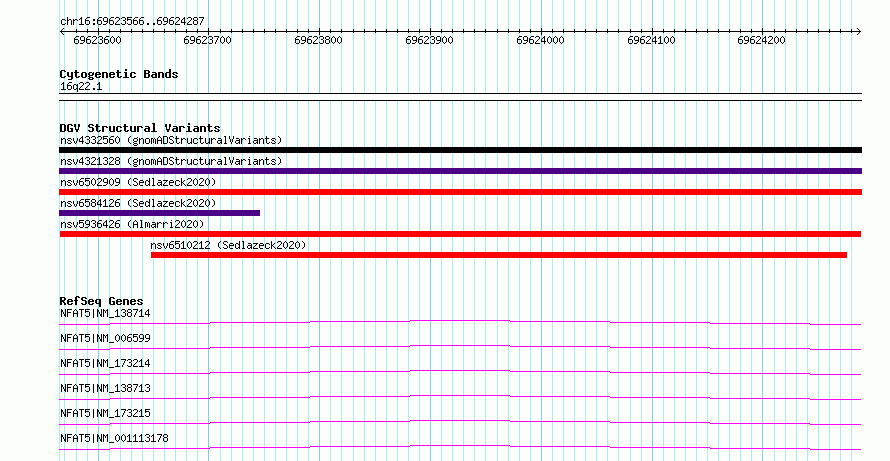Click the magenta intron line of NM_006599

[x=460, y=347]
